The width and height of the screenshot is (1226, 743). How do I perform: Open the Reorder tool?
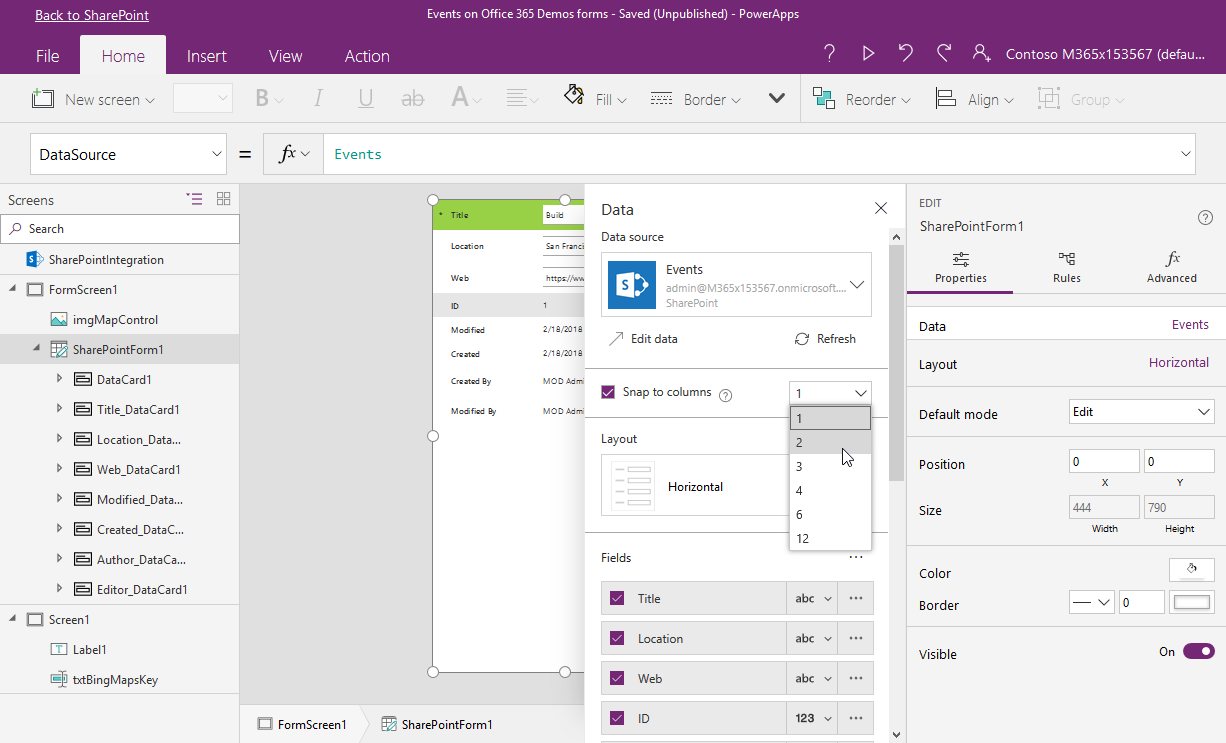(x=862, y=99)
